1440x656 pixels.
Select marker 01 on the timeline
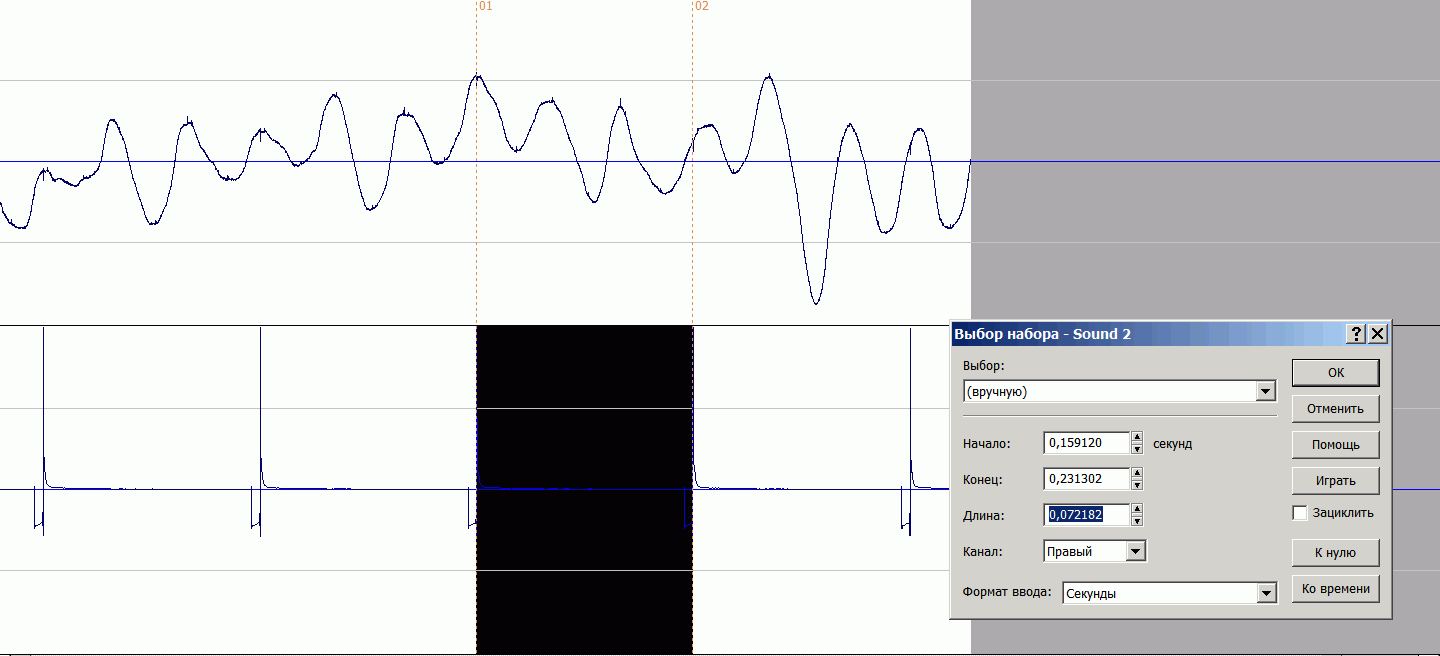[x=484, y=6]
